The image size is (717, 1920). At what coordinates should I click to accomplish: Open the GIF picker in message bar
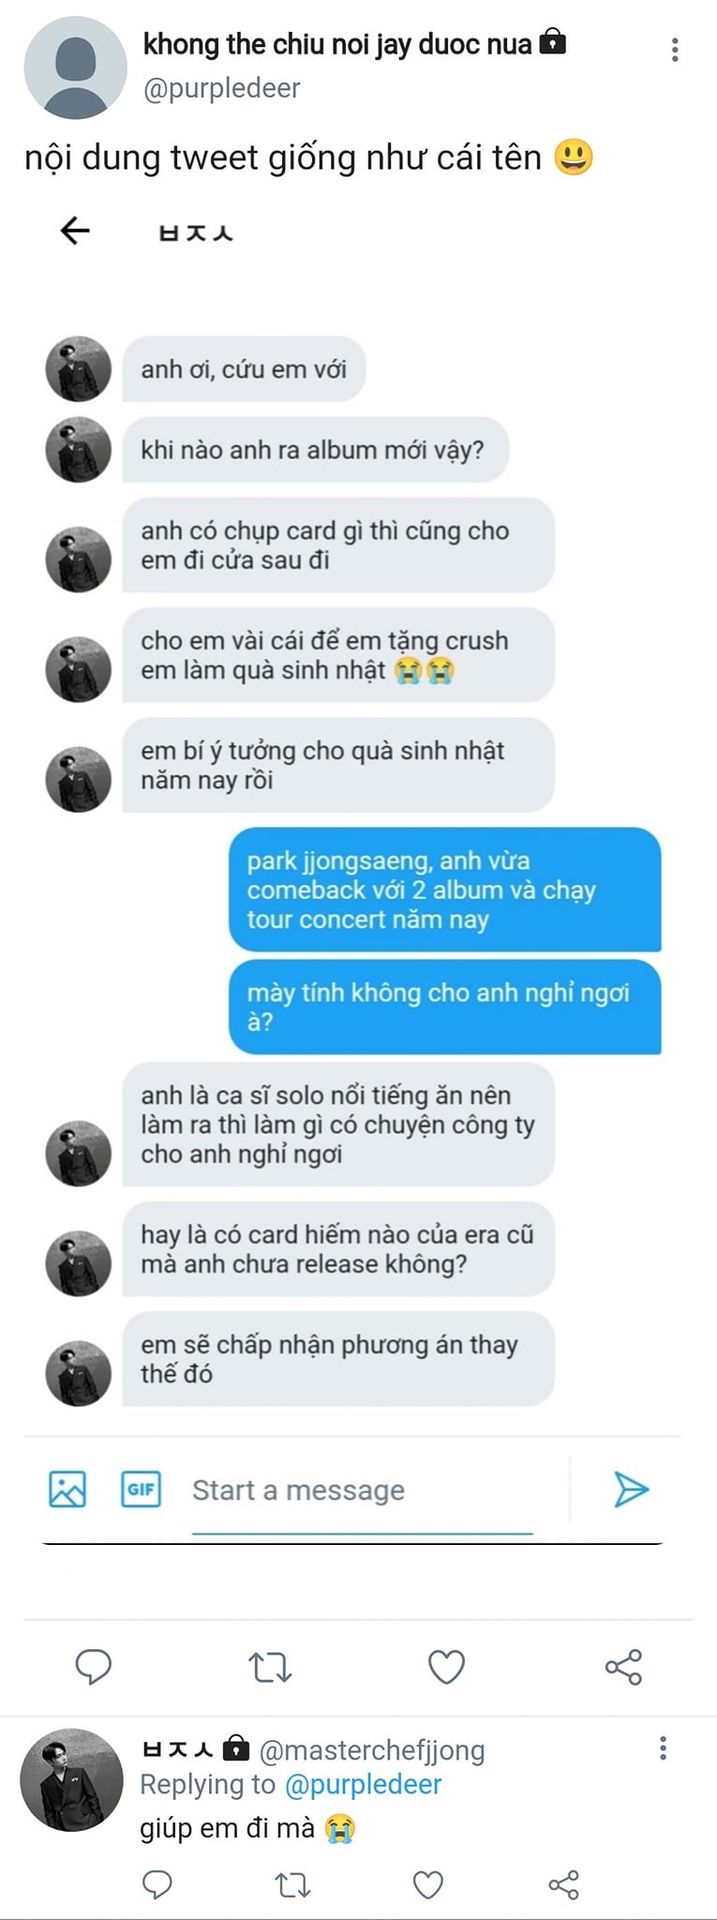[x=141, y=1489]
